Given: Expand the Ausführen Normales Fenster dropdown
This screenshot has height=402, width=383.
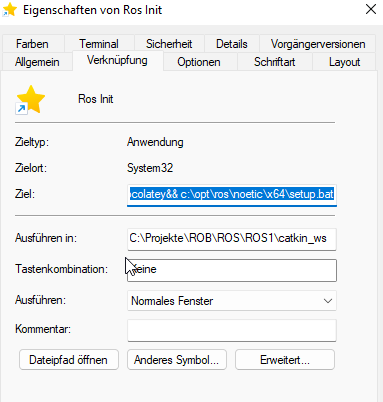Looking at the screenshot, I should tap(232, 301).
